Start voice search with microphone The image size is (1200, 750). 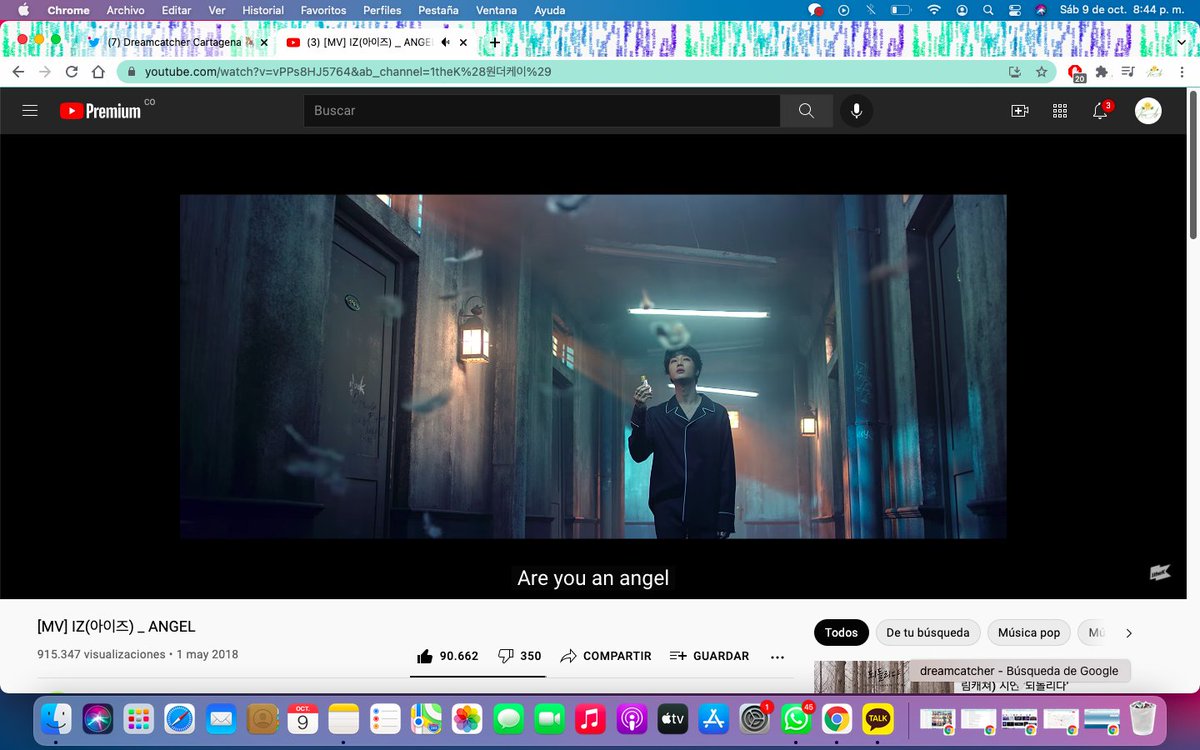(x=856, y=111)
